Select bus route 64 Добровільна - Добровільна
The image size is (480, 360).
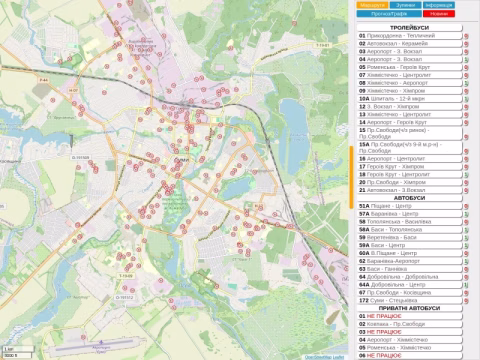coord(409,277)
